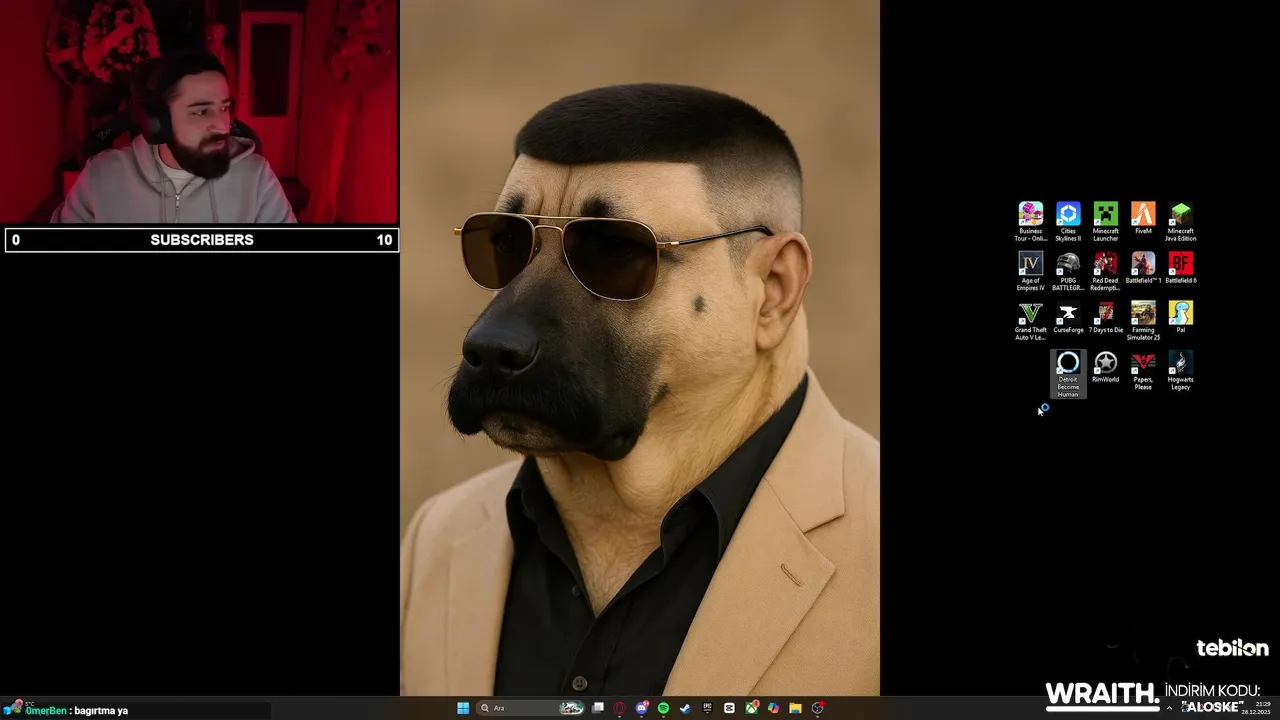
Task: Click the taskbar search box Ara
Action: [530, 708]
